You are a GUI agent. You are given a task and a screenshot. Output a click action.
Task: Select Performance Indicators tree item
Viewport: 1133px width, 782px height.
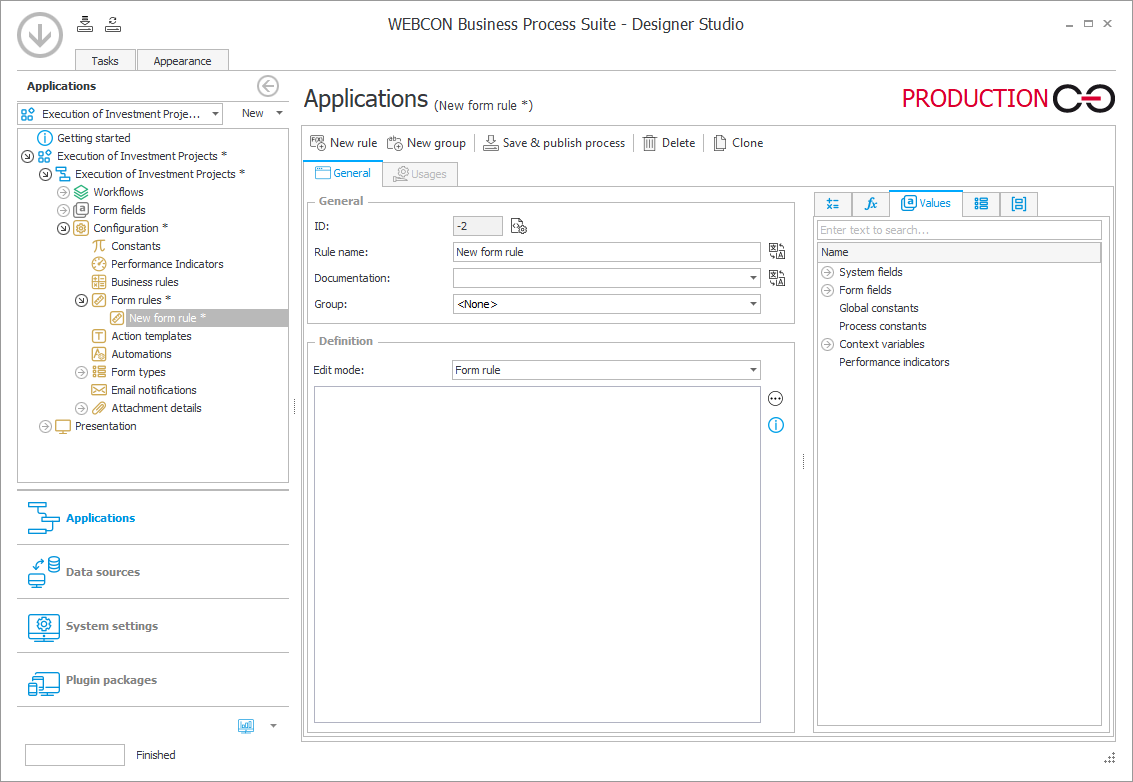167,264
